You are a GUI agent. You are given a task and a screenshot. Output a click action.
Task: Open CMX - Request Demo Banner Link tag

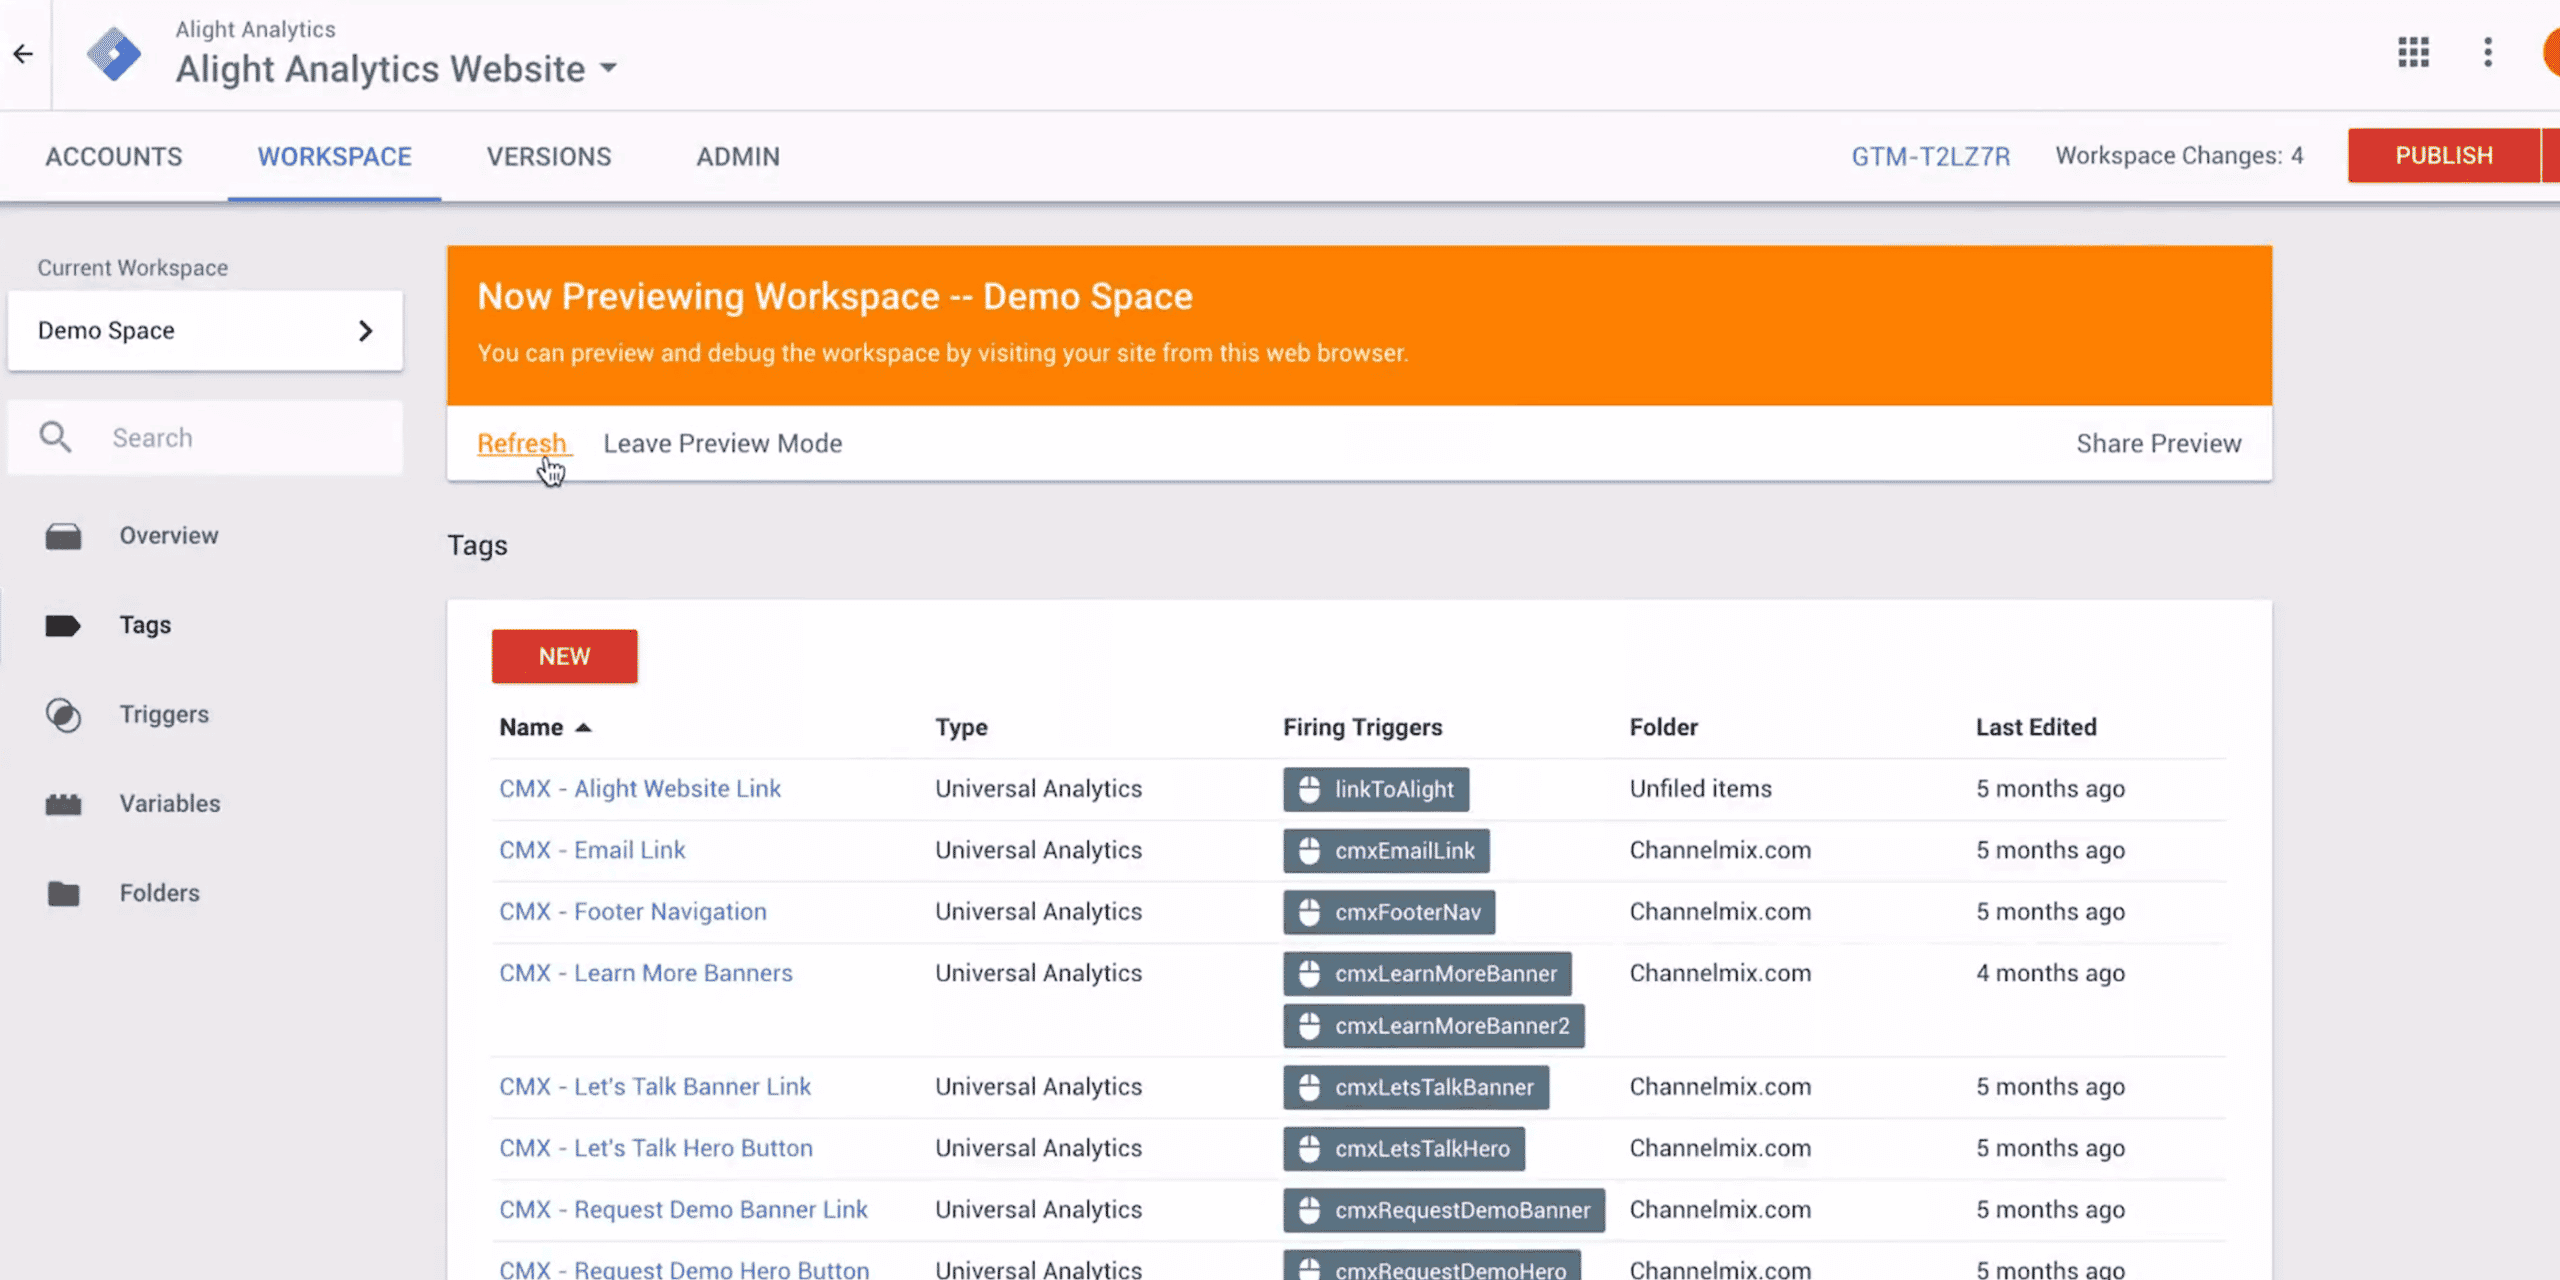click(x=684, y=1210)
